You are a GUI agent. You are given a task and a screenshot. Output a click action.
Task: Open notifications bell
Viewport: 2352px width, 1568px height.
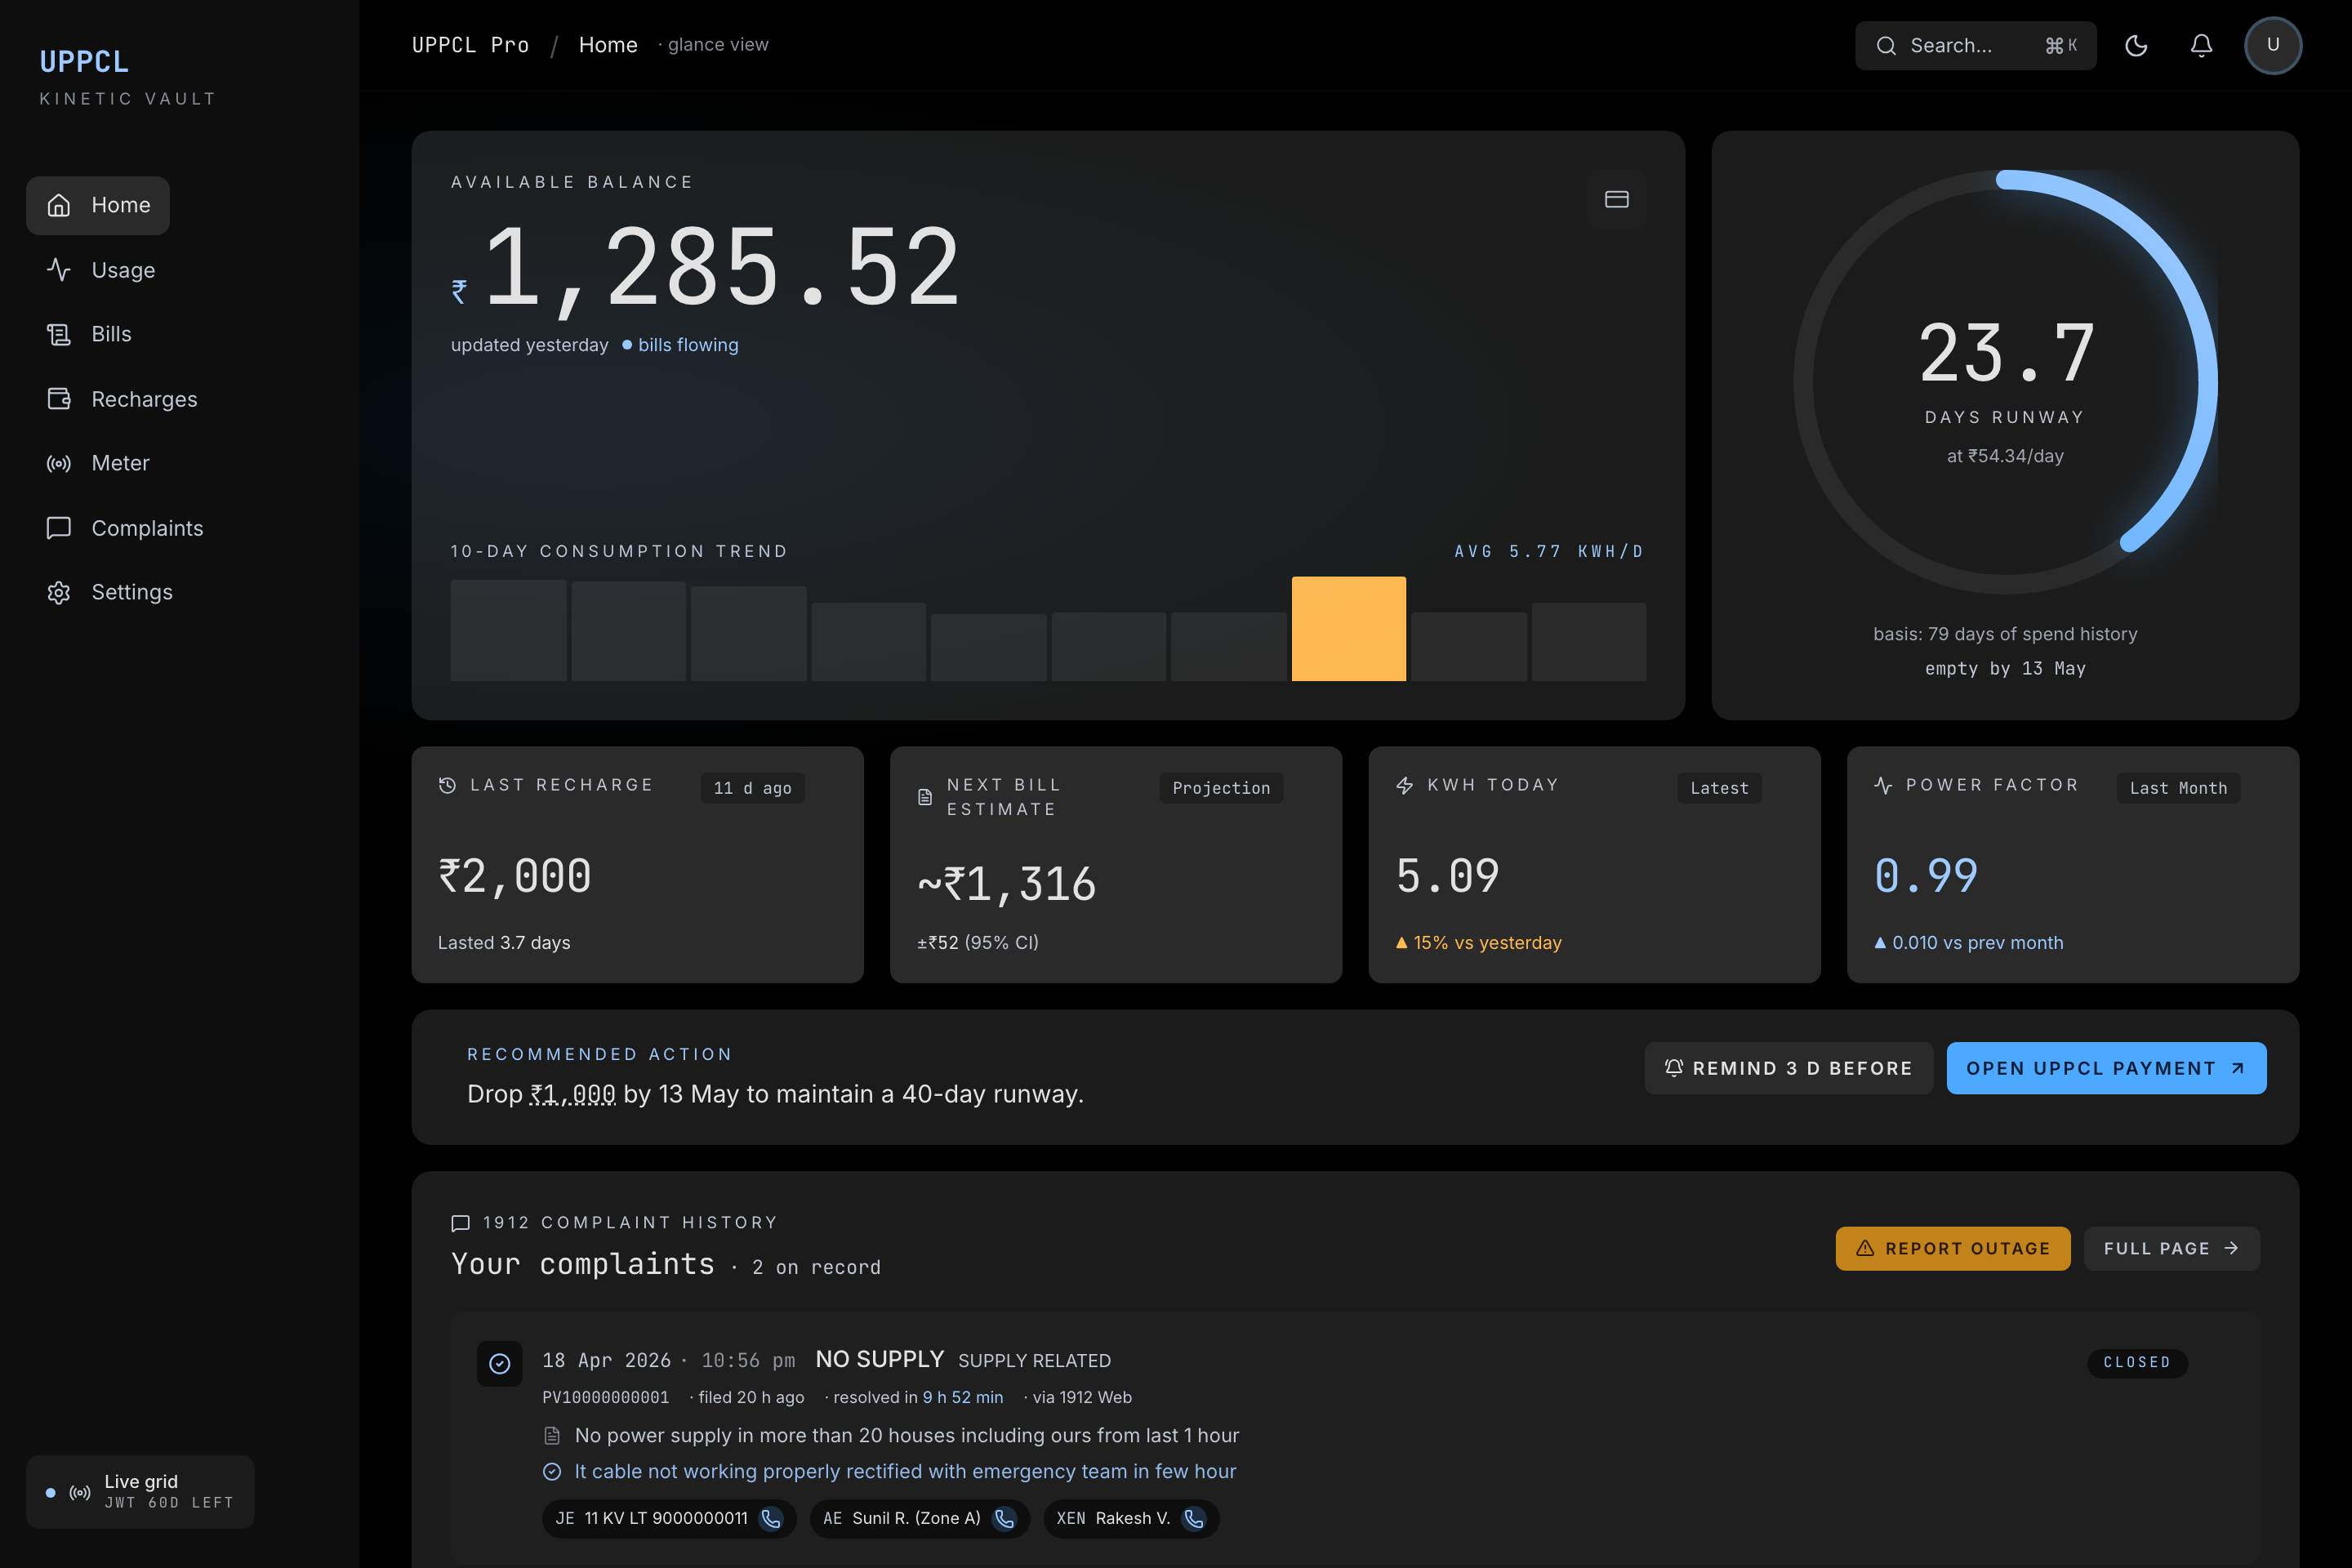pyautogui.click(x=2201, y=46)
